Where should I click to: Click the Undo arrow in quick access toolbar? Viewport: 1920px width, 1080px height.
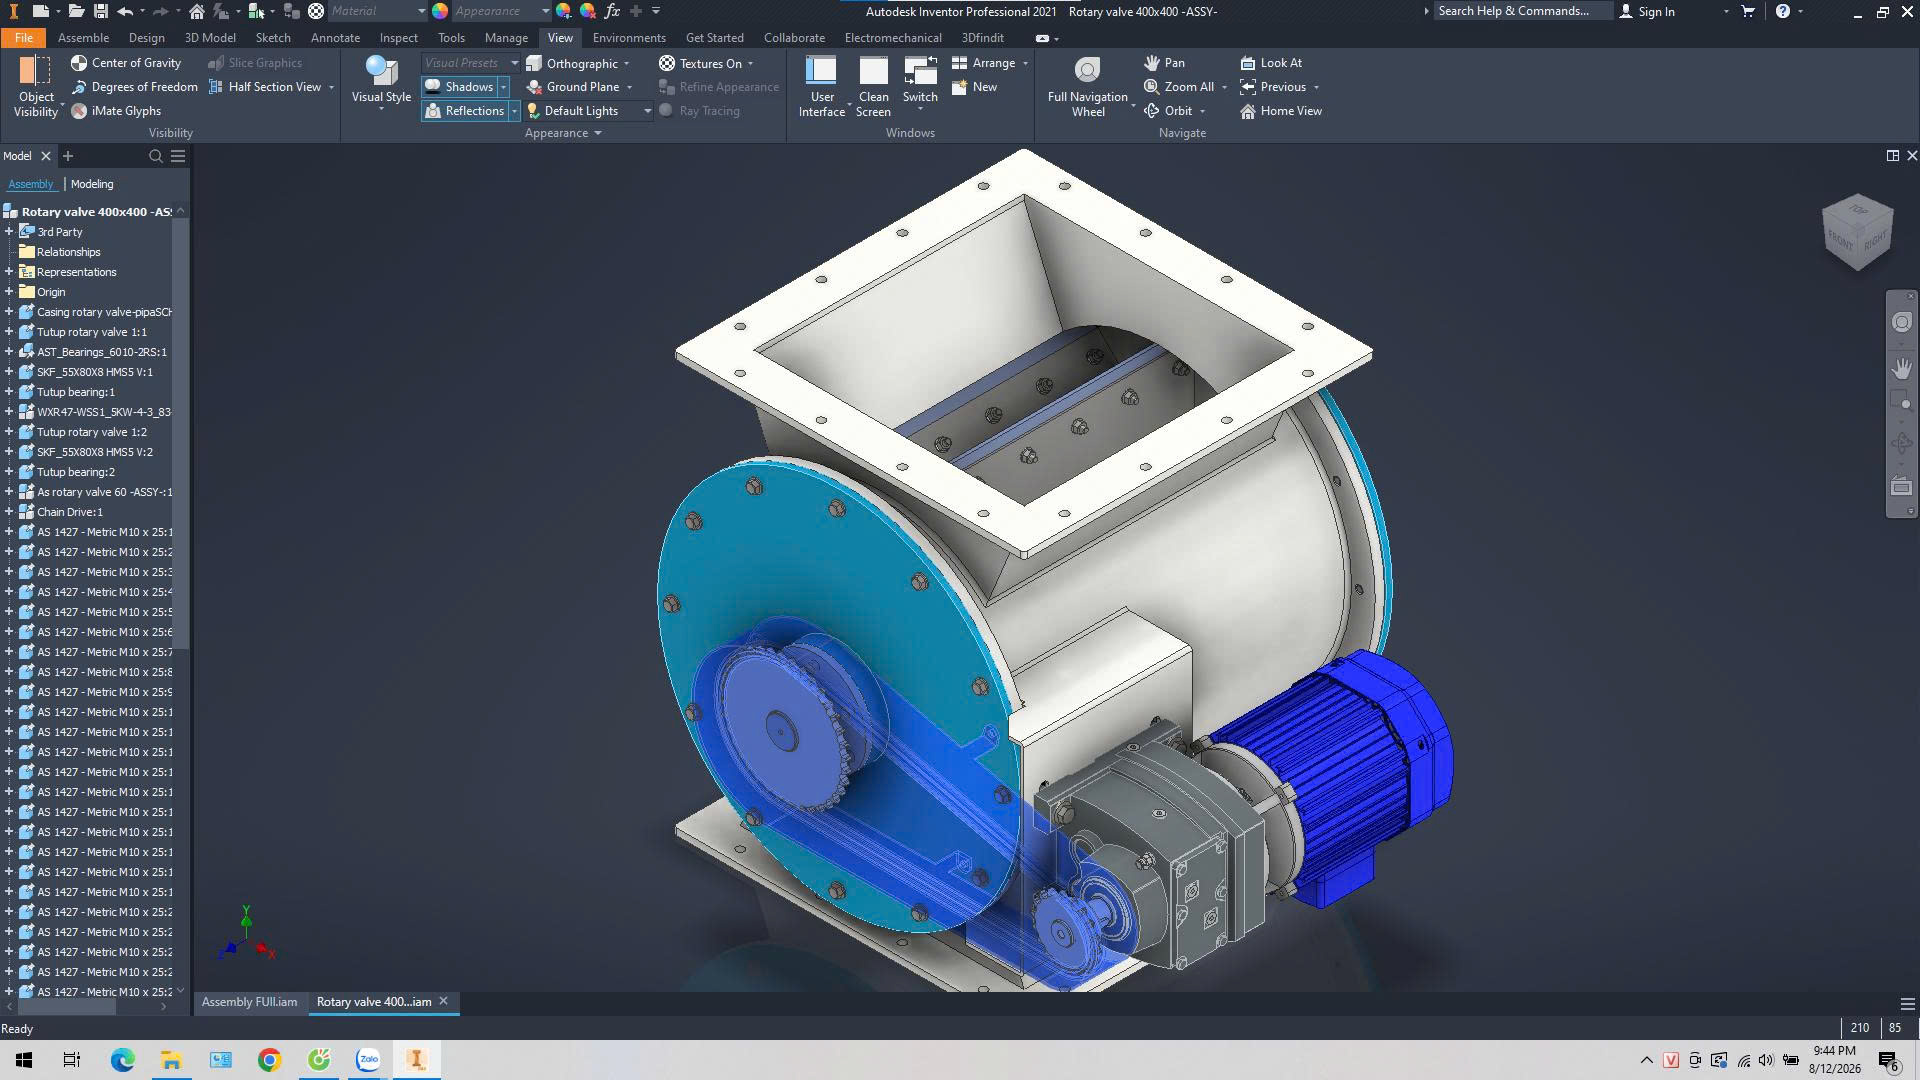tap(125, 11)
